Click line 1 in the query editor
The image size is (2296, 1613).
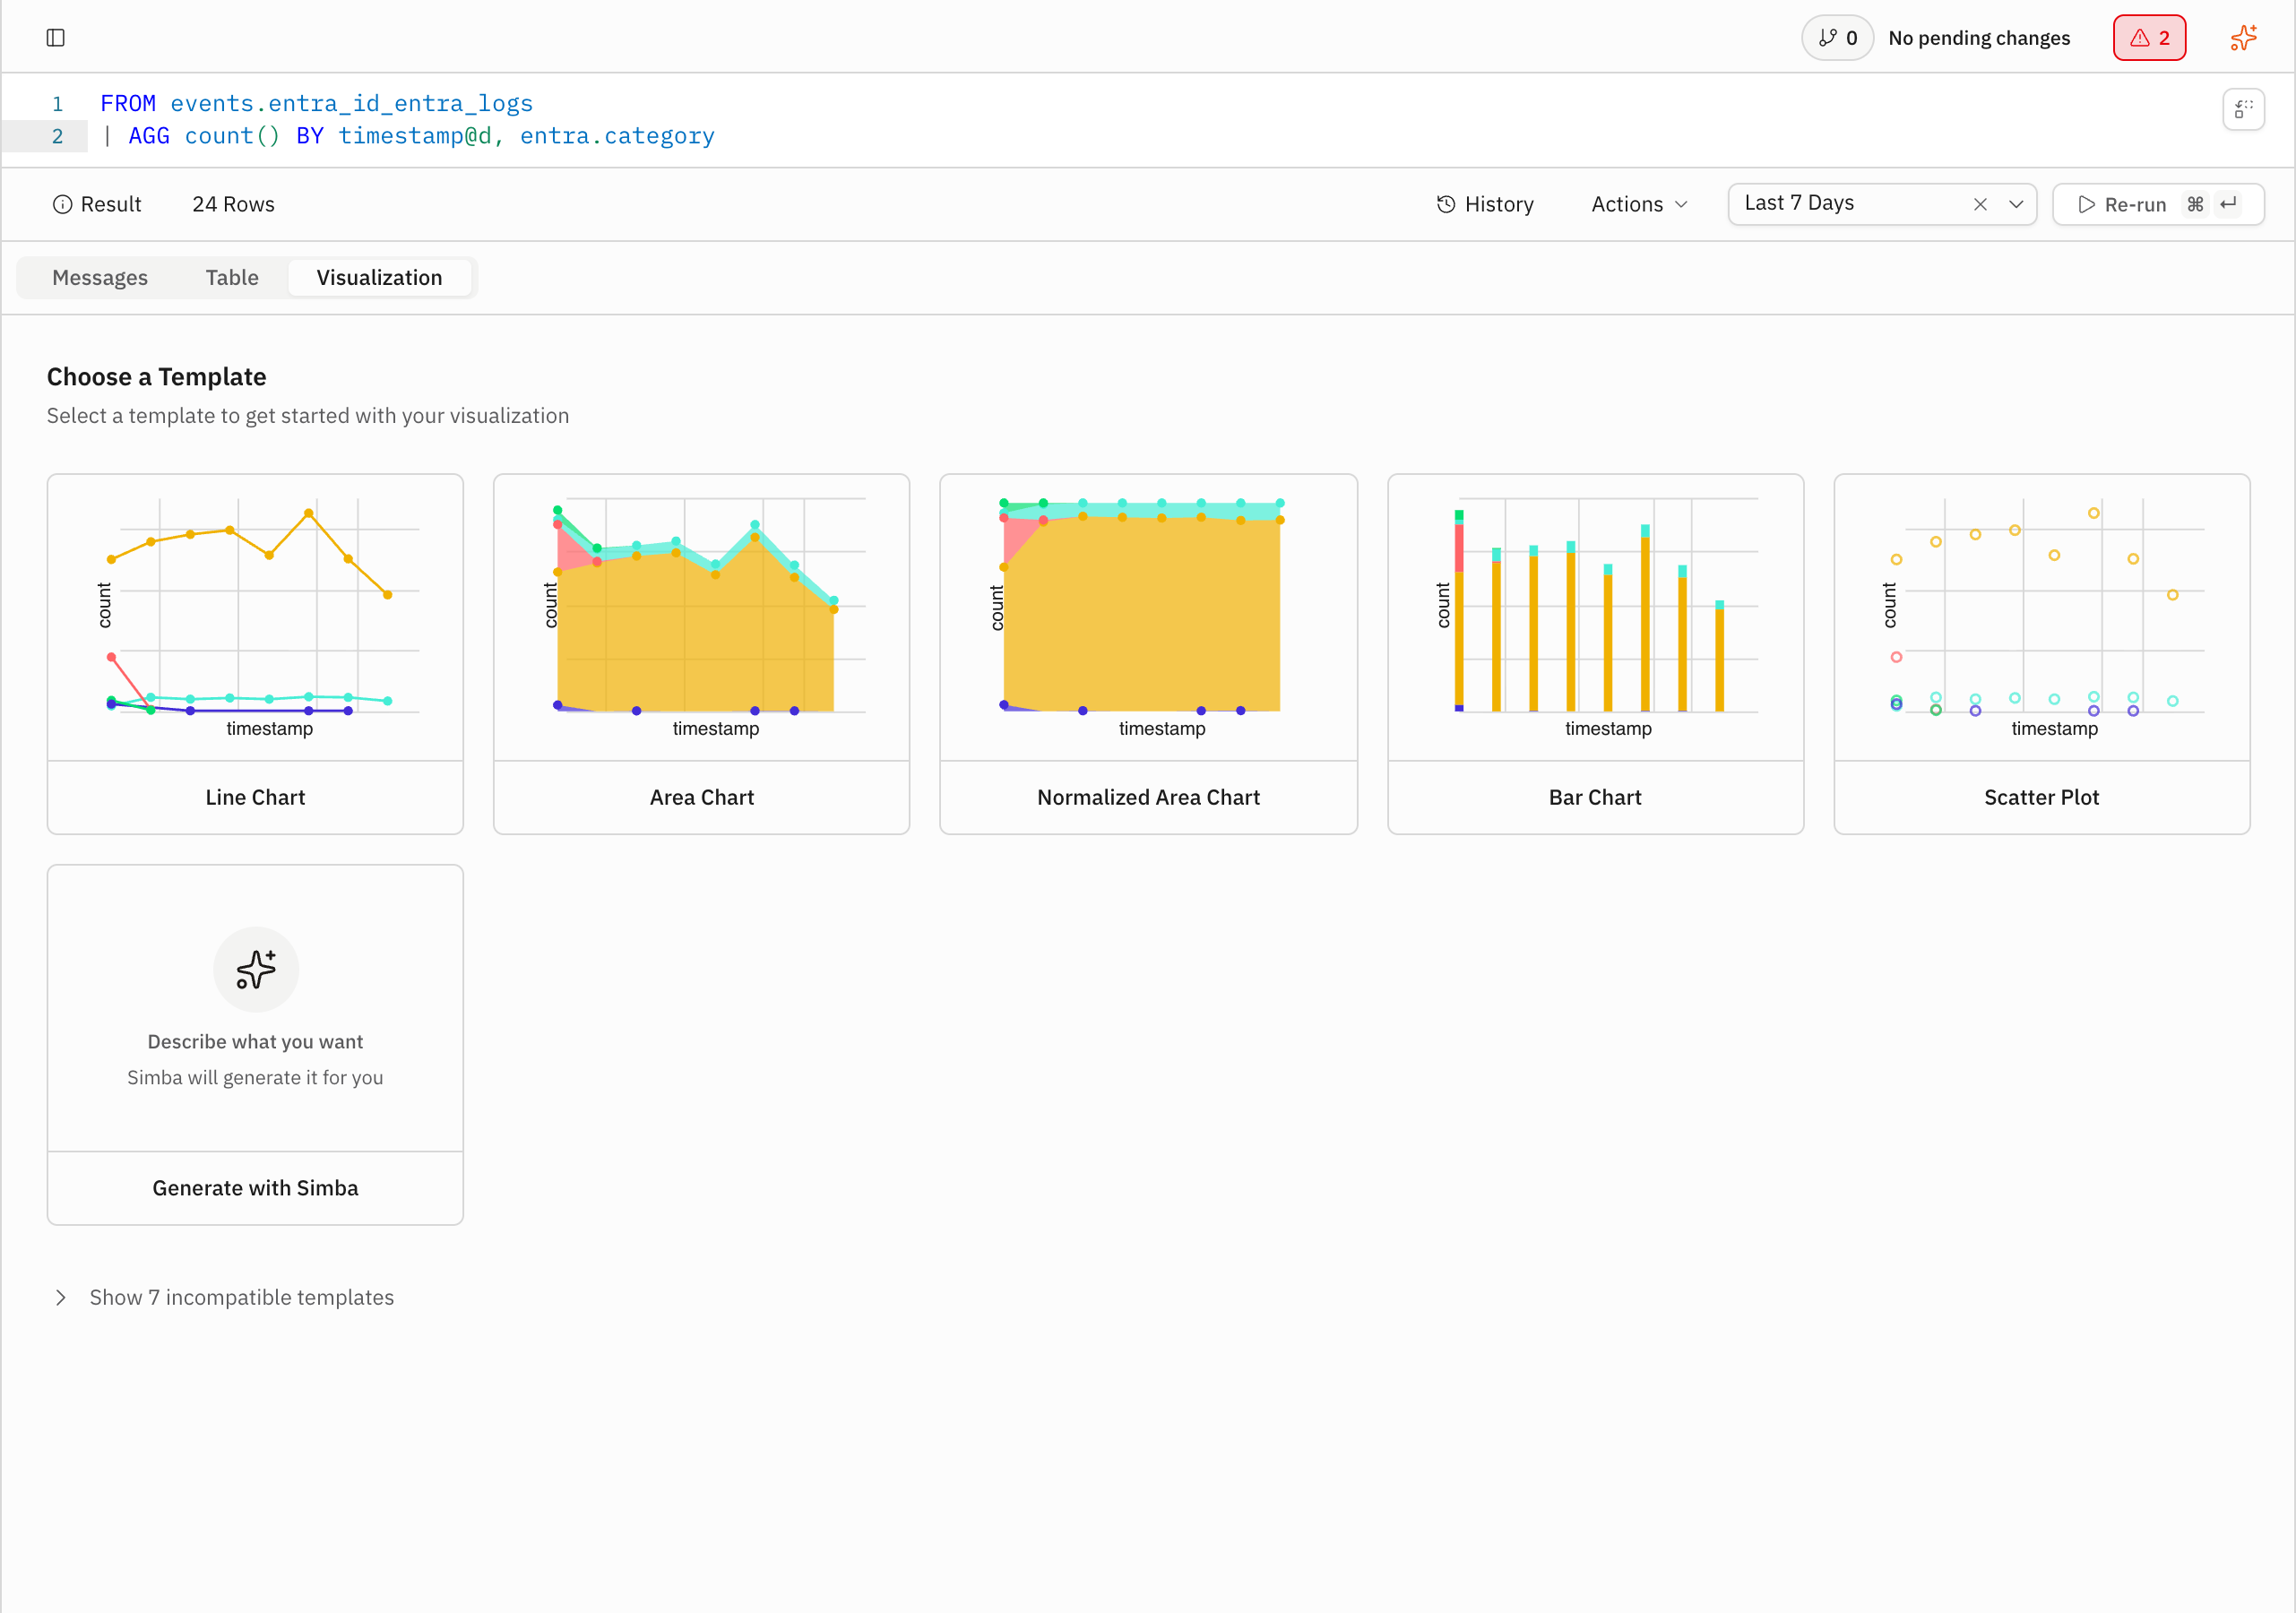[x=316, y=103]
